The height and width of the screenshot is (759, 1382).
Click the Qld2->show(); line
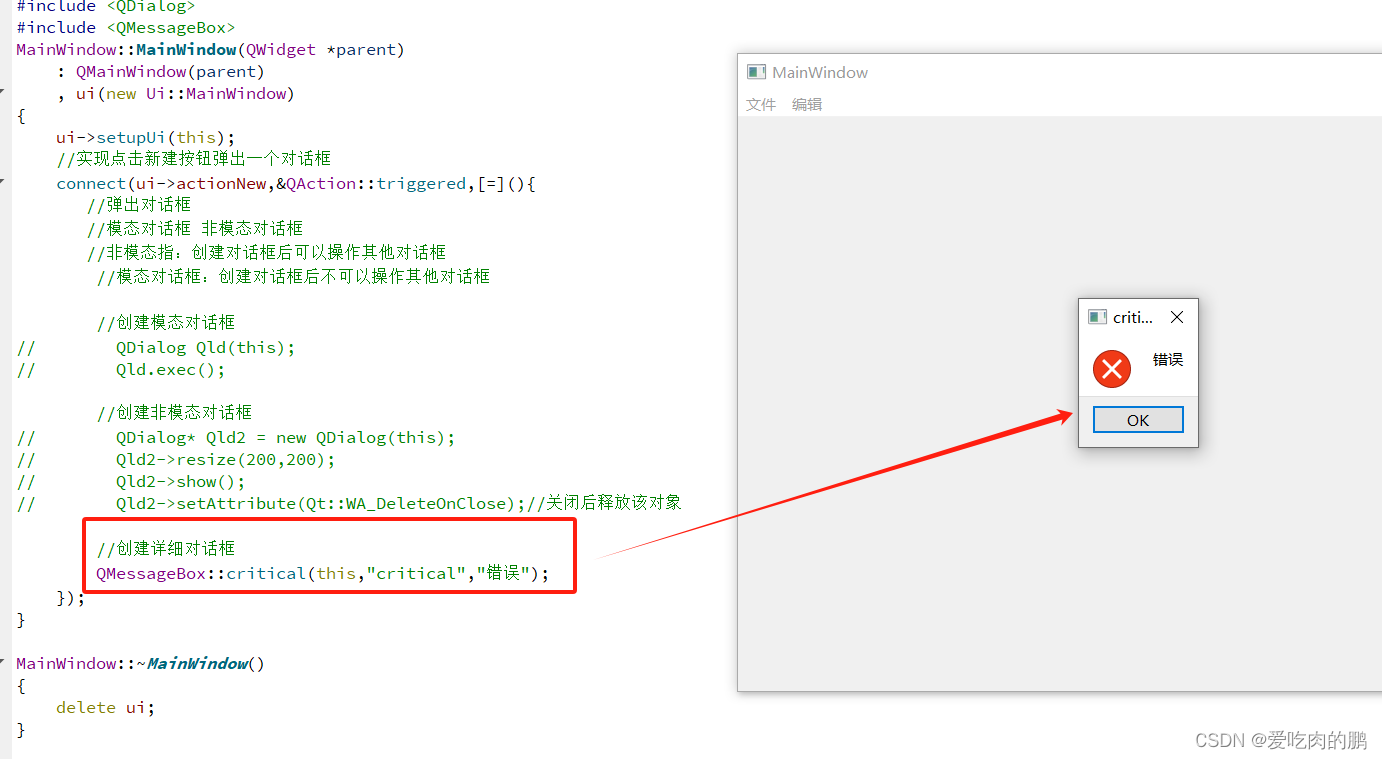click(x=131, y=481)
